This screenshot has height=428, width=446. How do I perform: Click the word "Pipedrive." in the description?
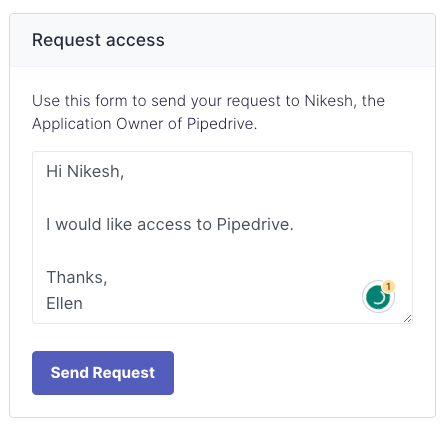pos(222,124)
